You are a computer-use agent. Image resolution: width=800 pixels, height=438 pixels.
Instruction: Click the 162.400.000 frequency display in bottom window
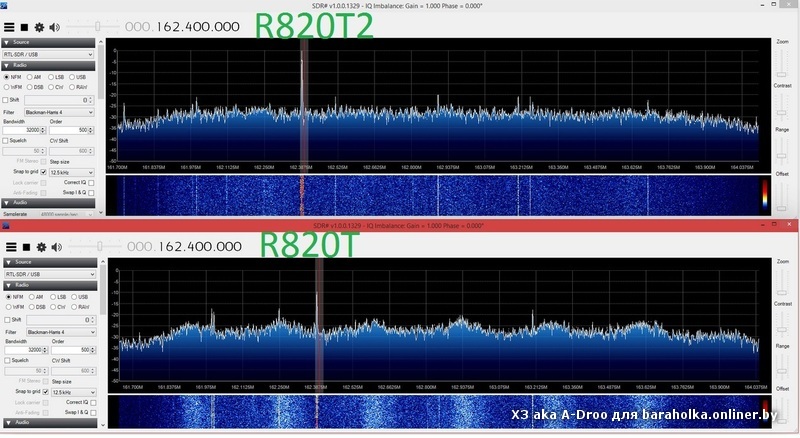[x=184, y=247]
